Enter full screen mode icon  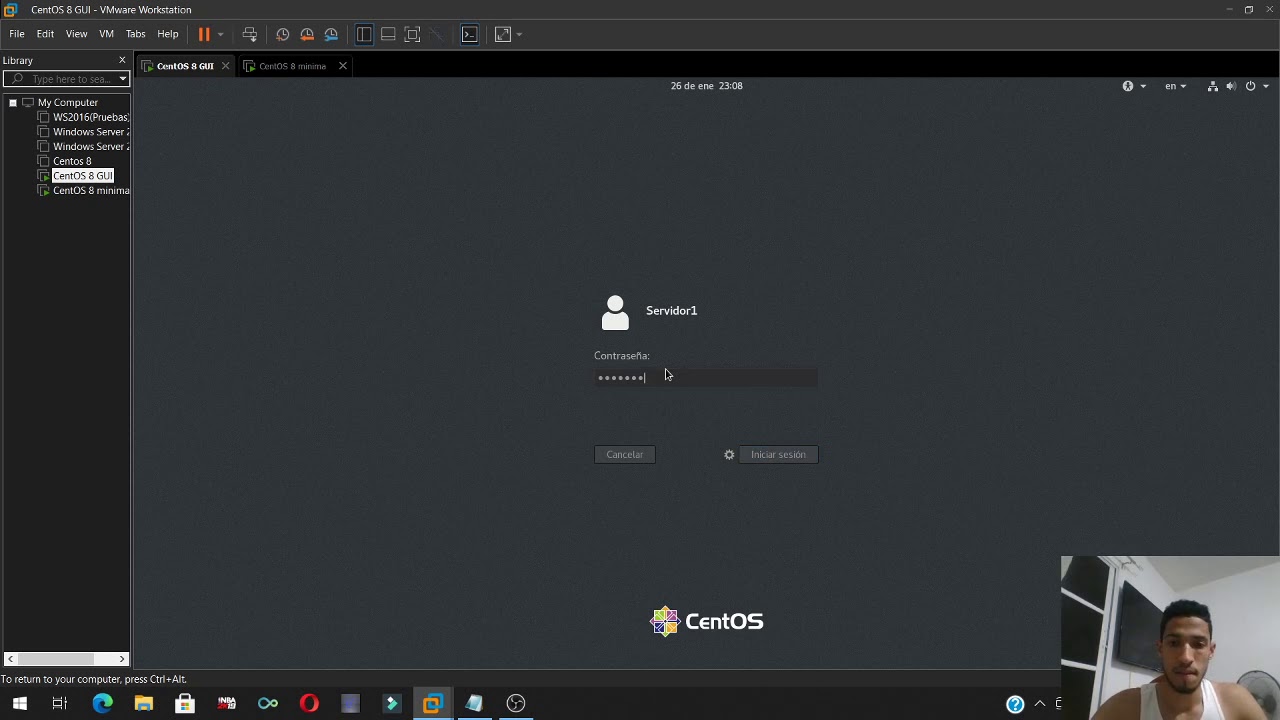pos(412,34)
